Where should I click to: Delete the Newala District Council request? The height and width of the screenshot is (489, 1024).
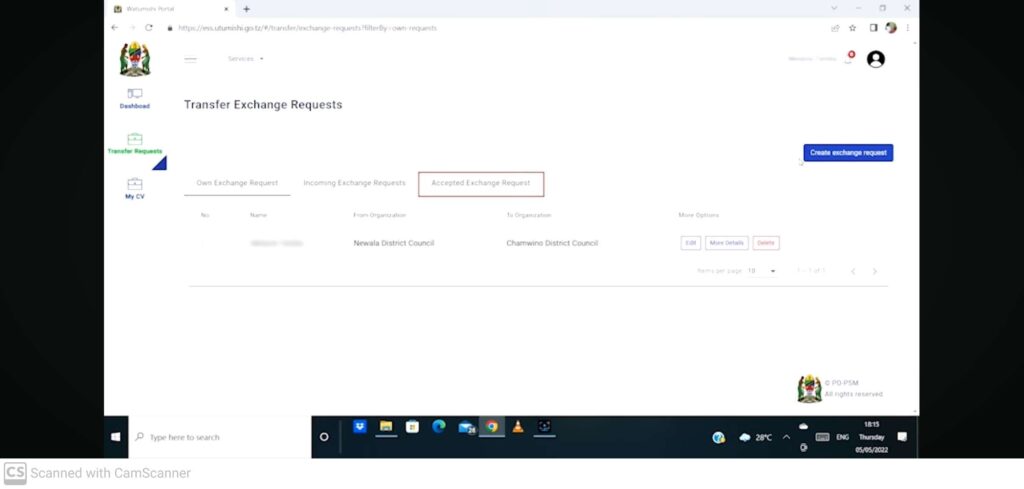point(765,243)
